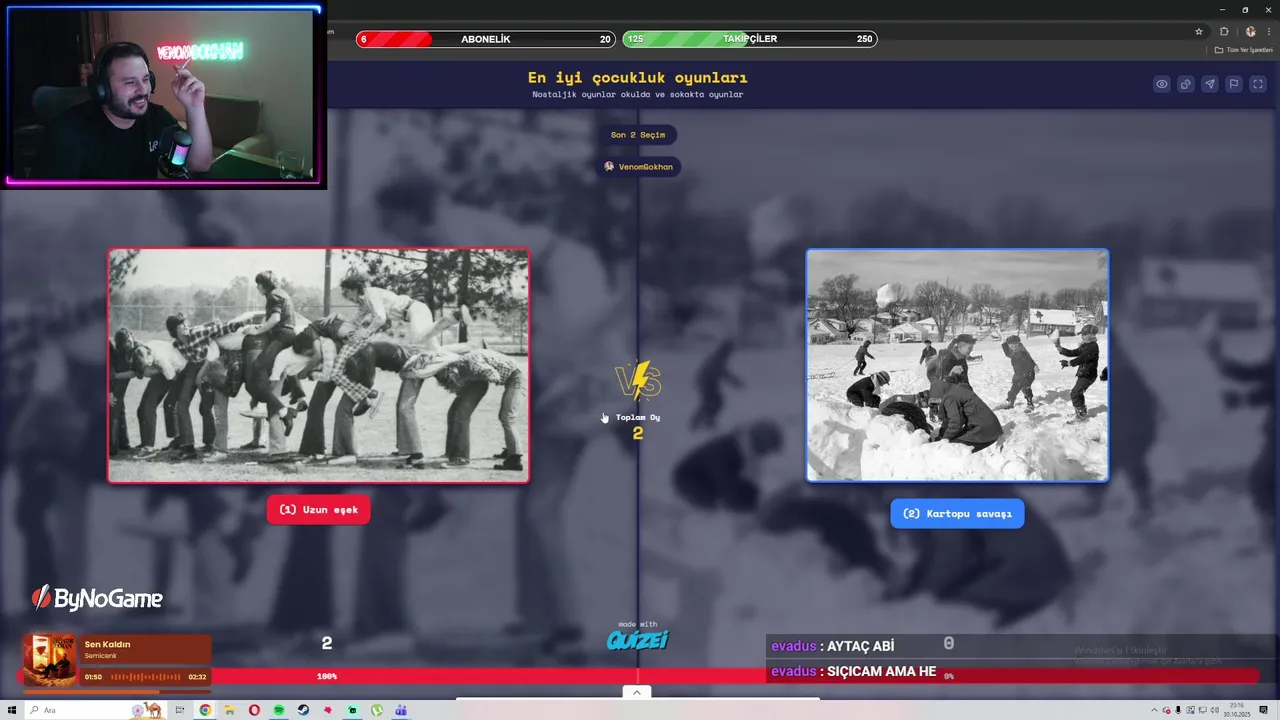This screenshot has width=1280, height=720.
Task: Open Spotify from the taskbar
Action: [279, 710]
